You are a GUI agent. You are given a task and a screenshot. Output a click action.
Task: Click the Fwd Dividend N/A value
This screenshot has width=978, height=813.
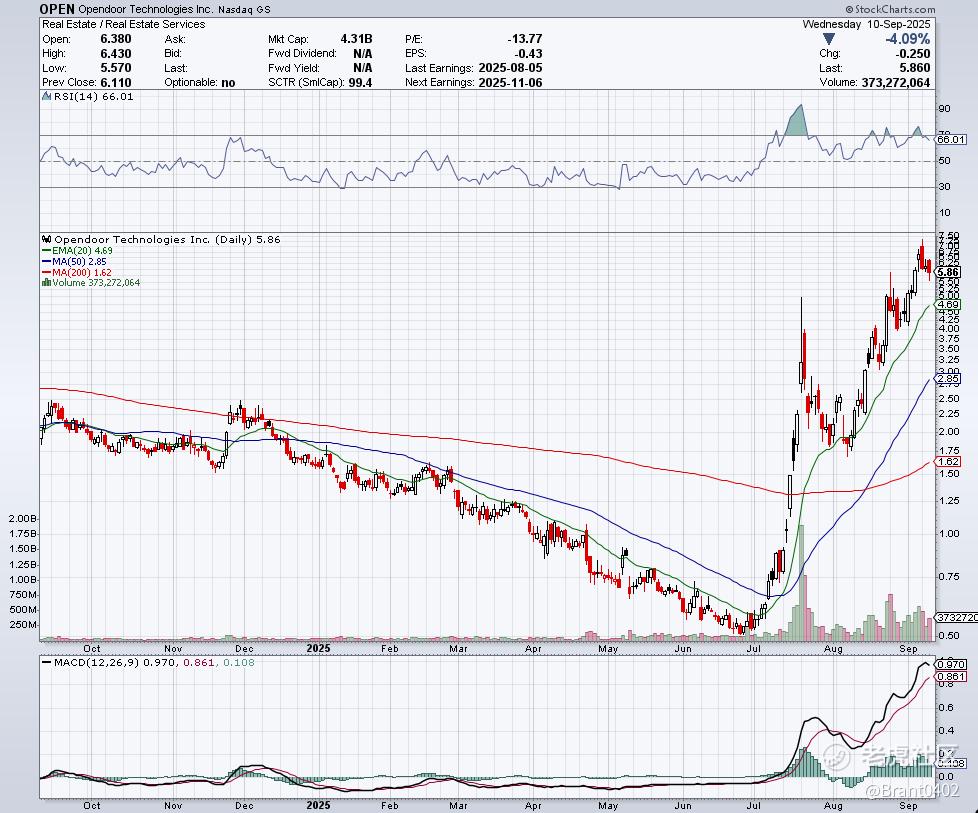click(362, 54)
